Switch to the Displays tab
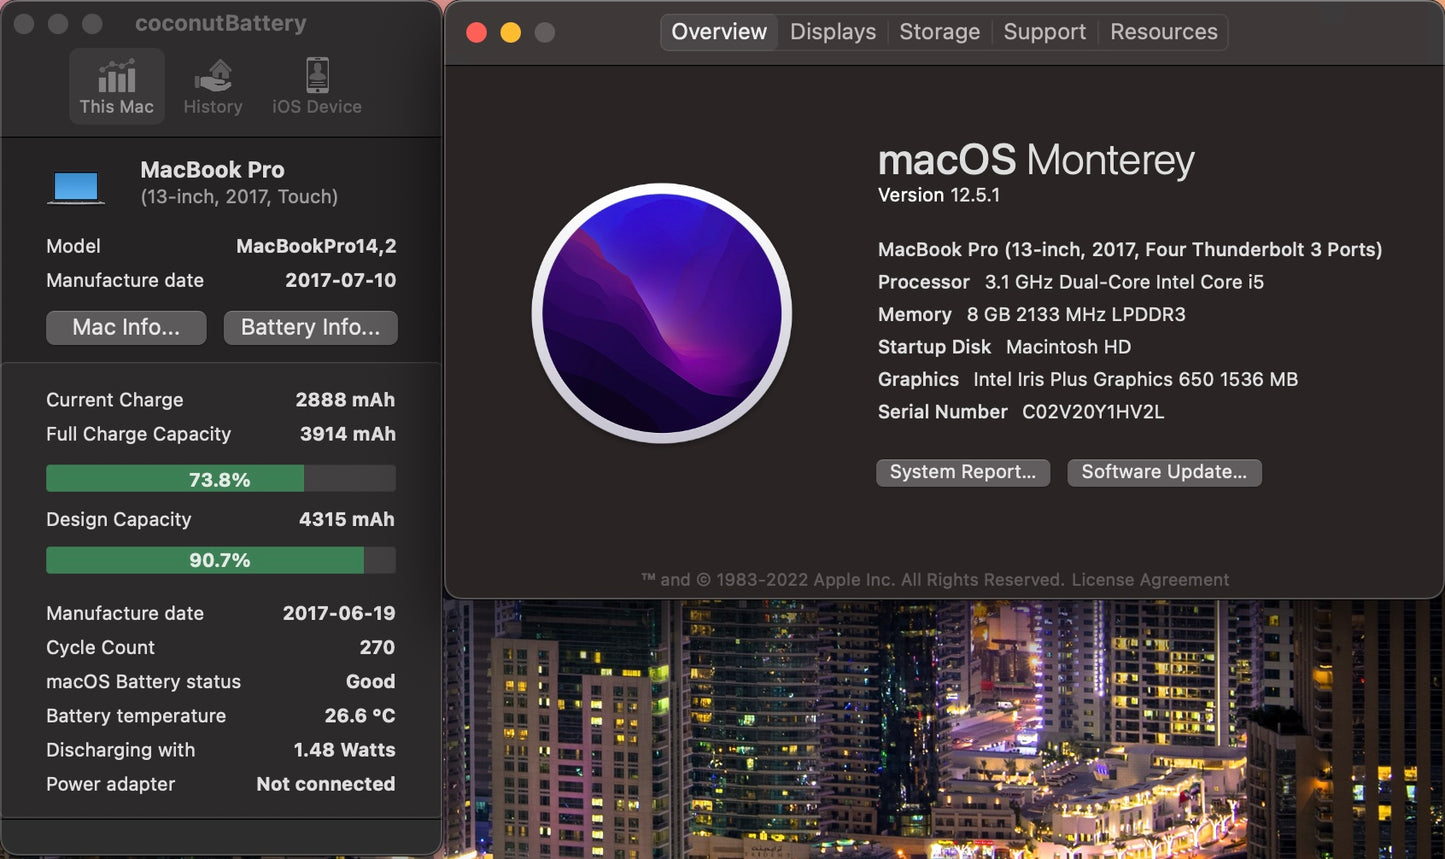 coord(832,32)
